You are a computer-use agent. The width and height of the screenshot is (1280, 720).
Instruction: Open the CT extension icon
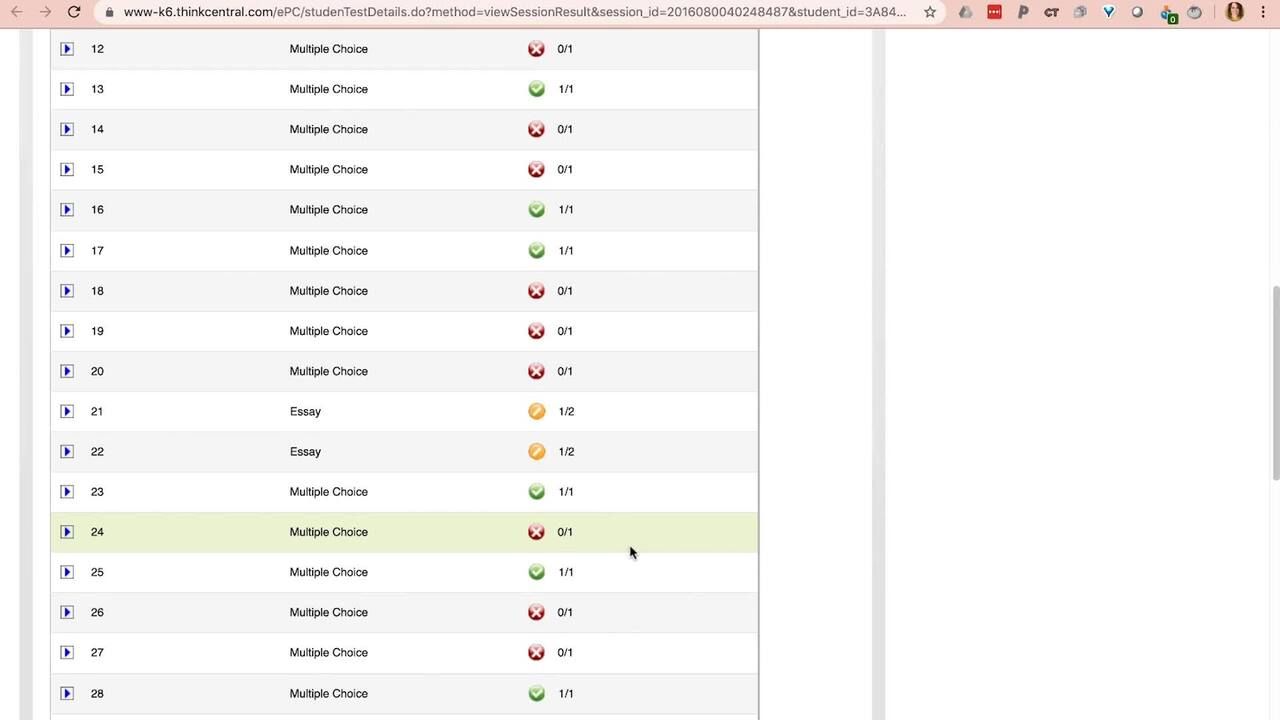pyautogui.click(x=1051, y=12)
